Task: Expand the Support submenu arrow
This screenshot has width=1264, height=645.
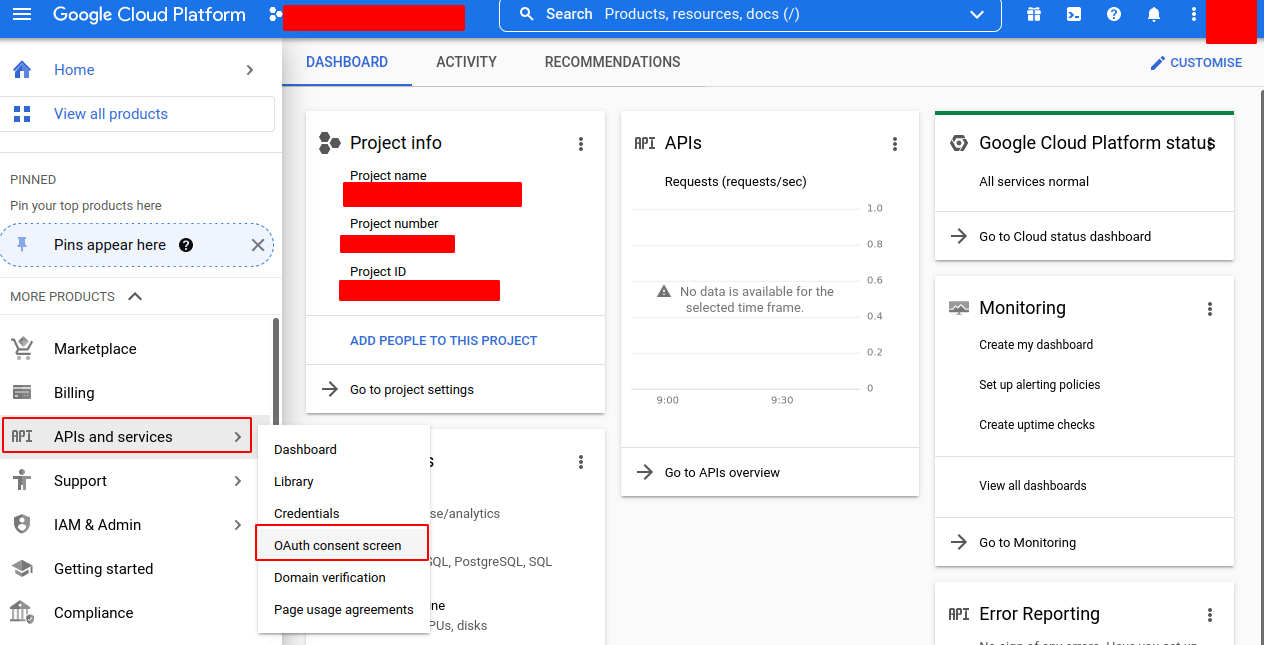Action: click(238, 480)
